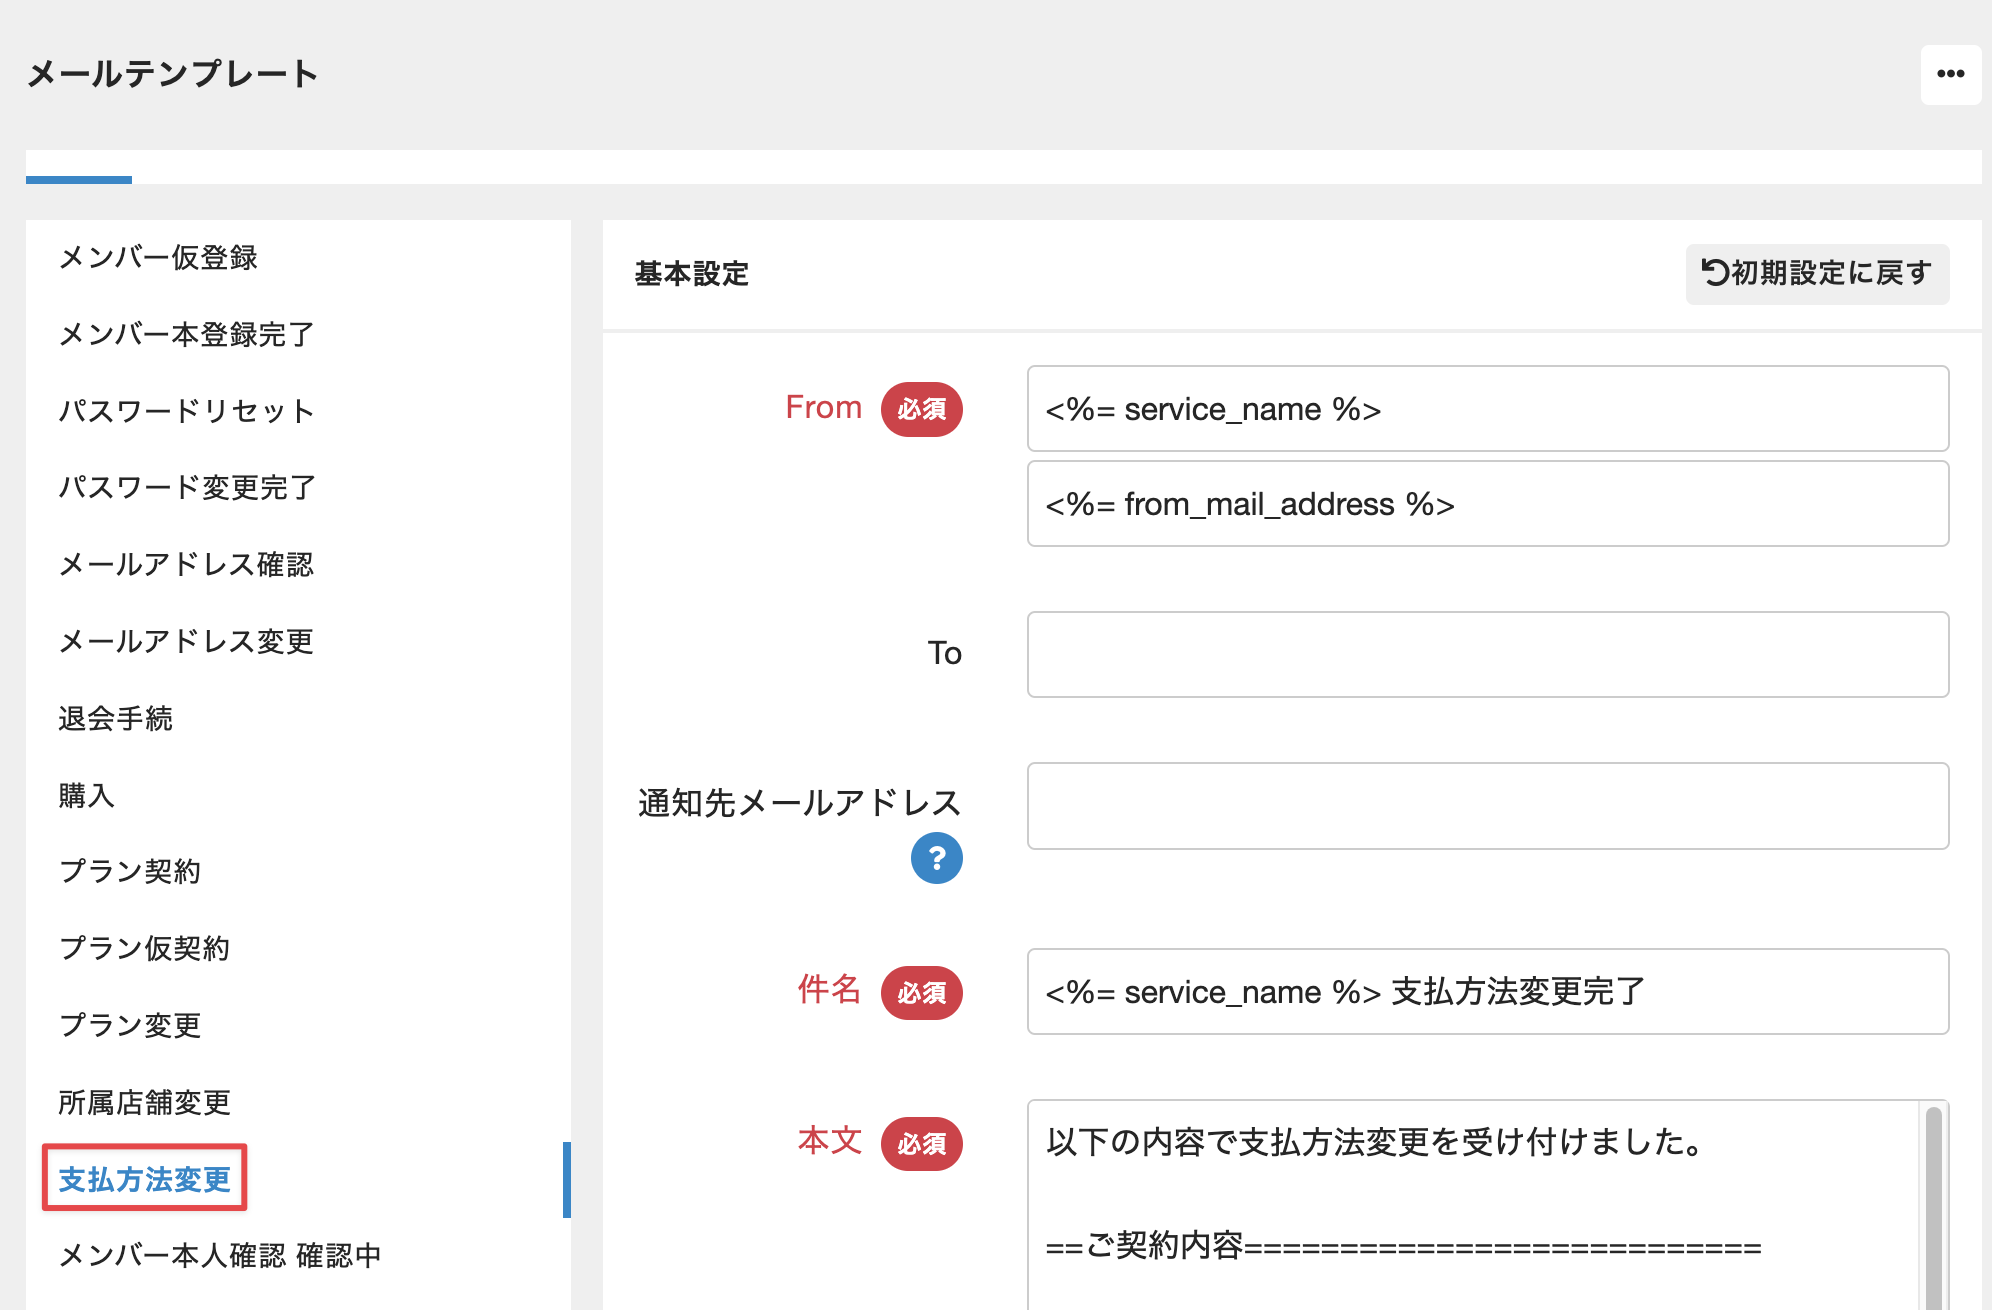1992x1310 pixels.
Task: Open 所属店舗変更 template
Action: pos(144,1102)
